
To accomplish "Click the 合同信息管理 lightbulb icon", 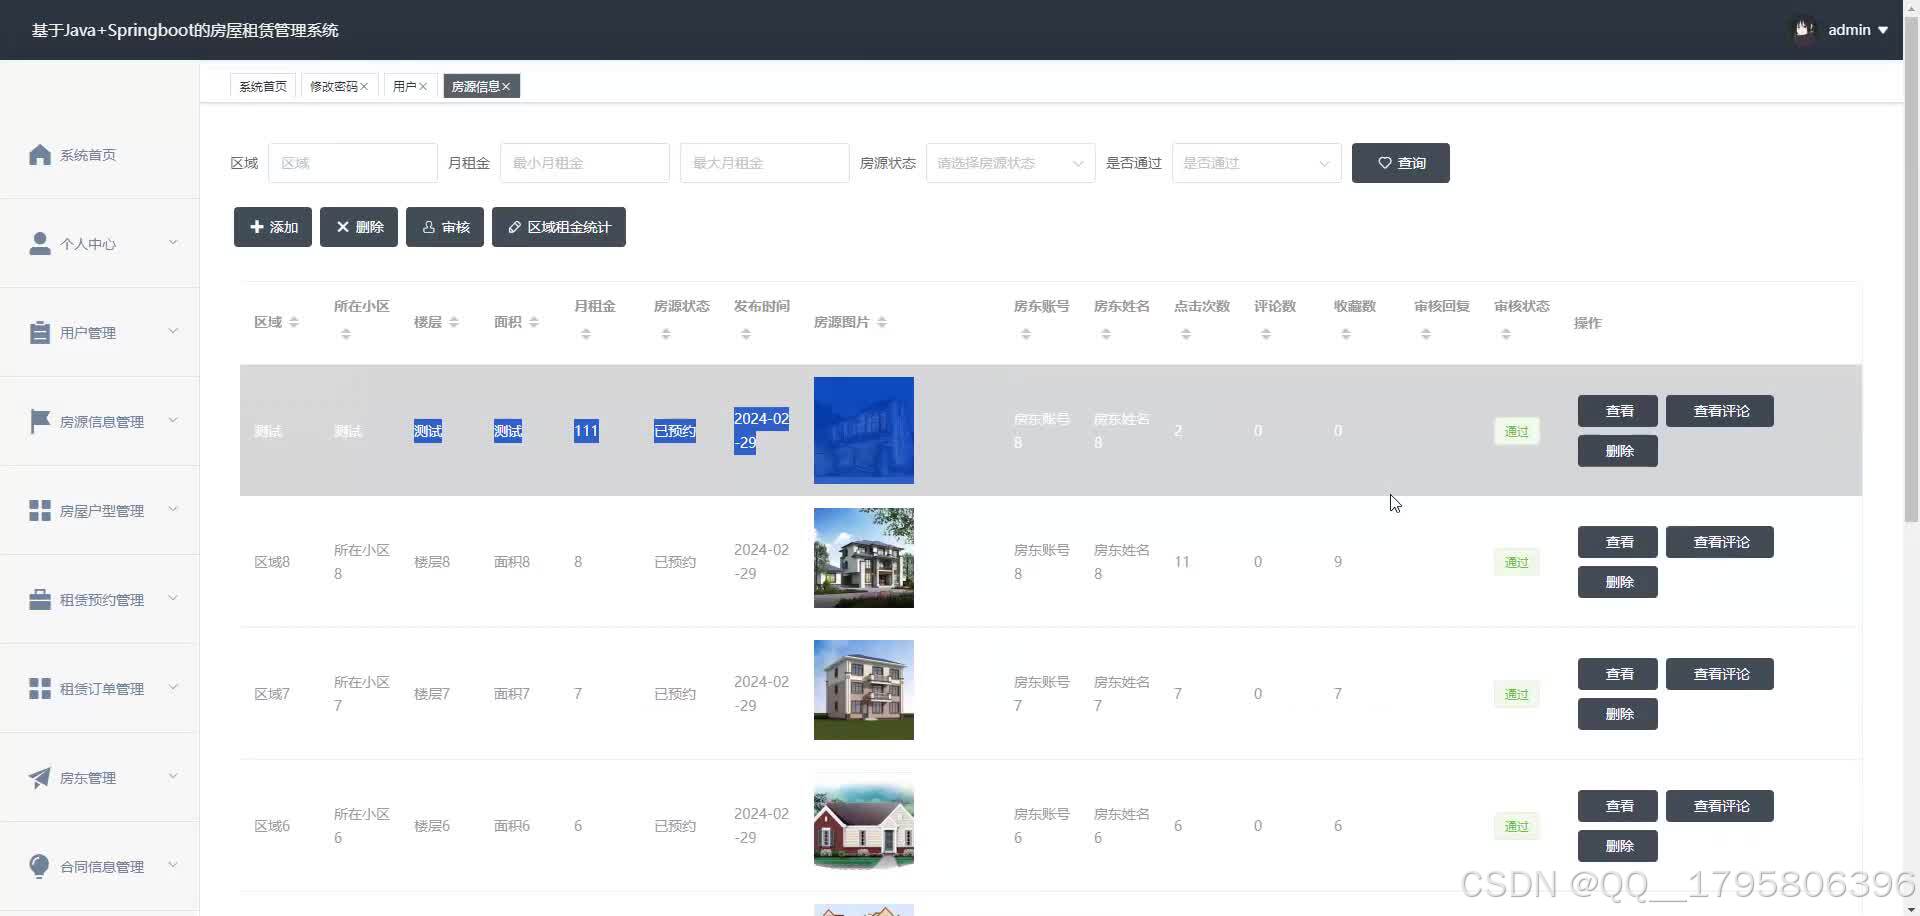I will point(40,866).
